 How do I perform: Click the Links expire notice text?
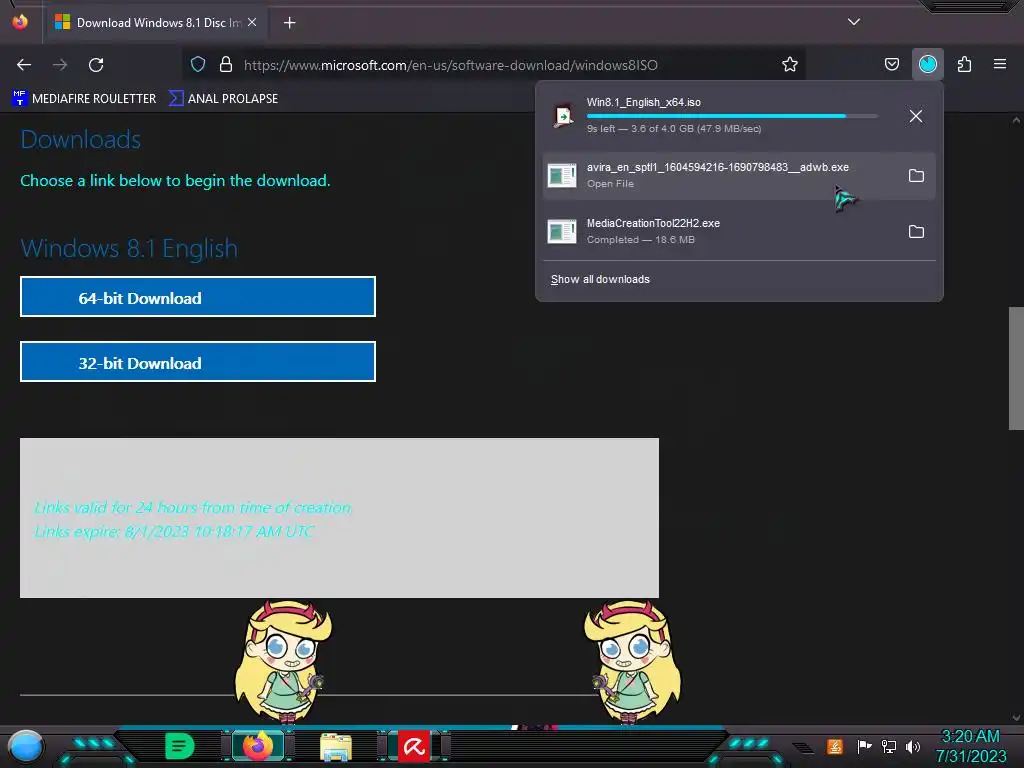point(174,532)
